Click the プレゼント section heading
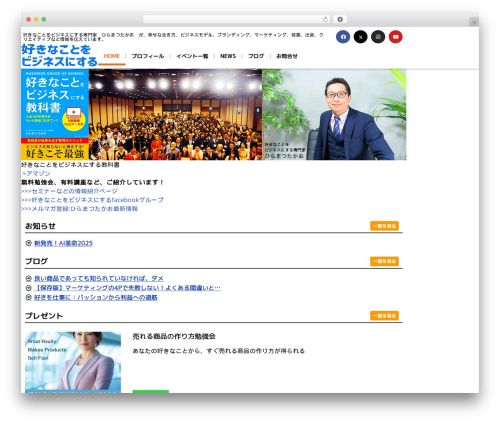This screenshot has width=500, height=423. pos(44,316)
